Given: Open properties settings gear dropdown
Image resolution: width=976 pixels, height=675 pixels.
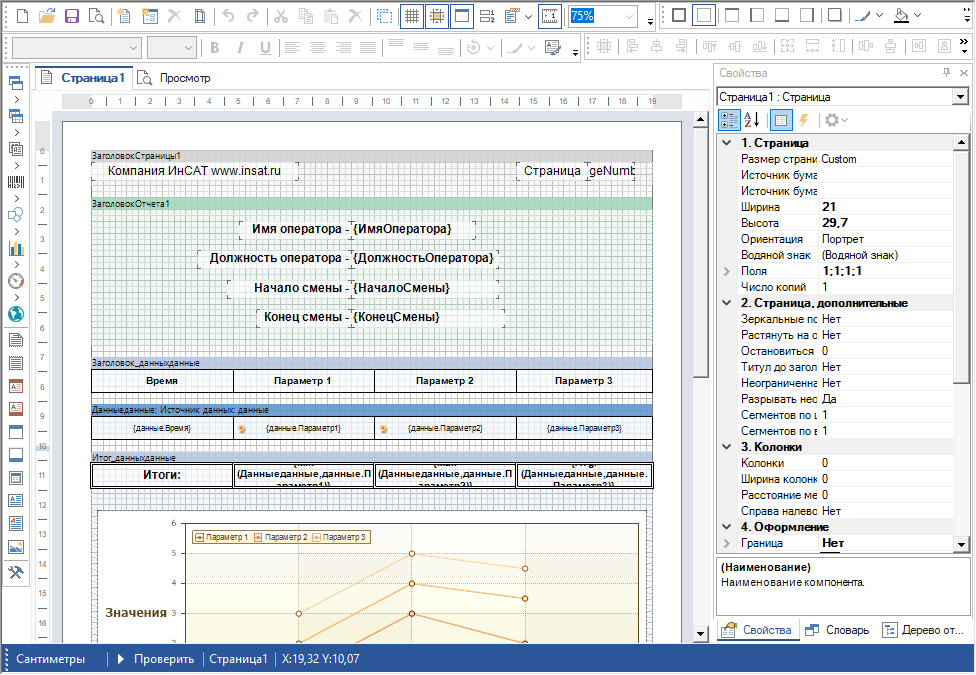Looking at the screenshot, I should click(836, 120).
